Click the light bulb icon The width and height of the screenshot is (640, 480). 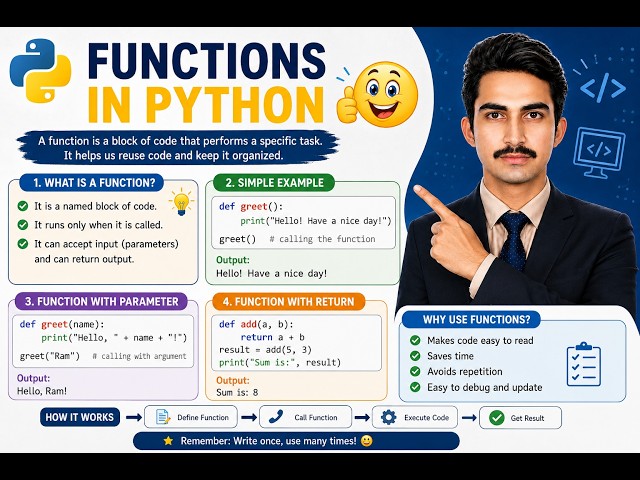pyautogui.click(x=181, y=202)
